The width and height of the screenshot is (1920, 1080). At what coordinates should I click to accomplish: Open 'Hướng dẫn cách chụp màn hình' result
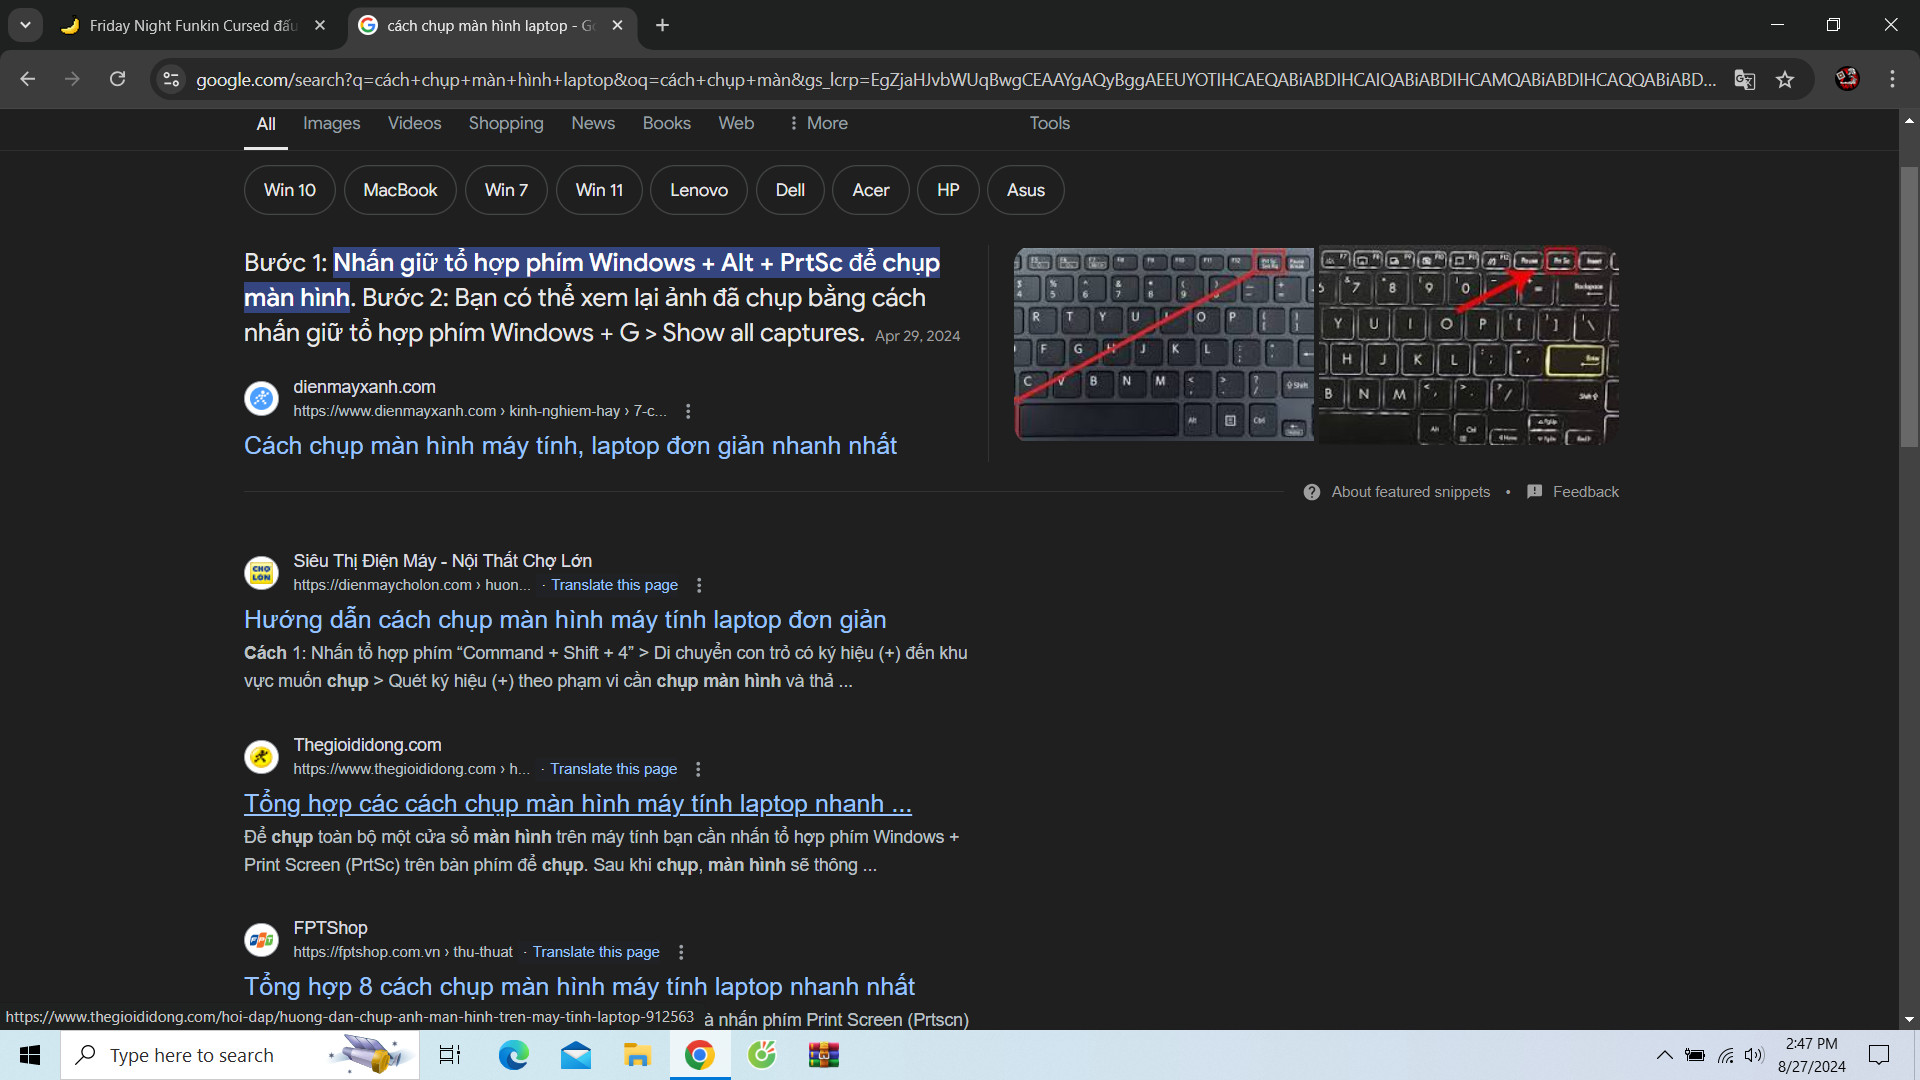click(565, 620)
